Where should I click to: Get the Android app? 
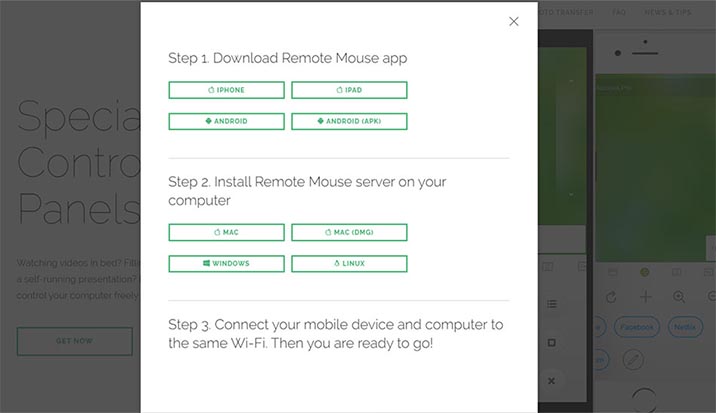click(x=226, y=122)
